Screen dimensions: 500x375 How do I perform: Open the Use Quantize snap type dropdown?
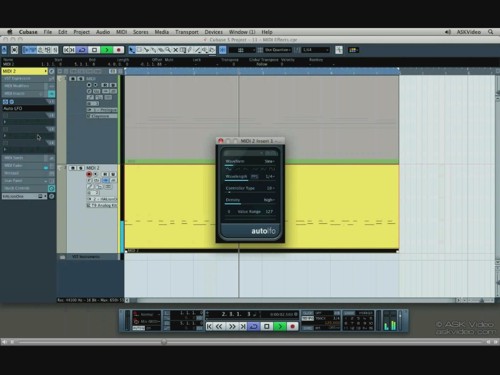[x=278, y=50]
